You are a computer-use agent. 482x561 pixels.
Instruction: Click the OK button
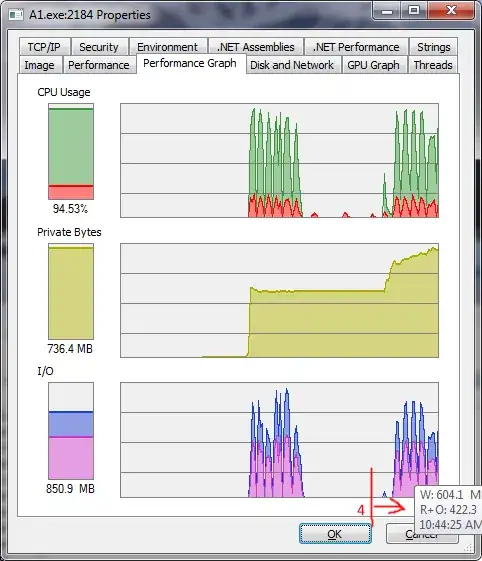pyautogui.click(x=335, y=534)
